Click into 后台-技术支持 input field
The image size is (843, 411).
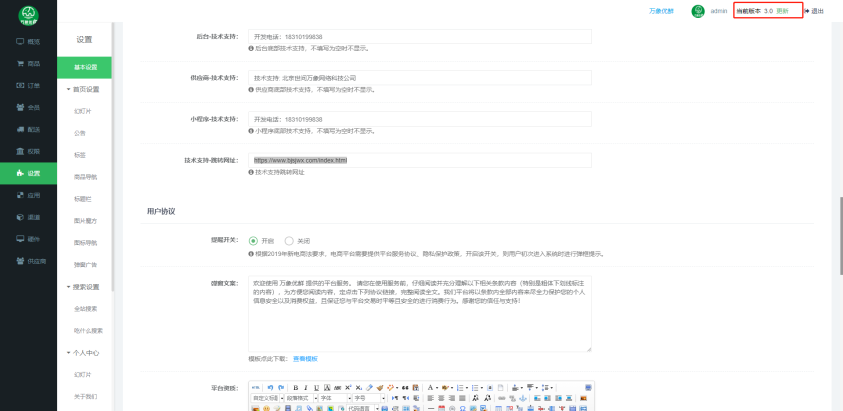point(420,37)
